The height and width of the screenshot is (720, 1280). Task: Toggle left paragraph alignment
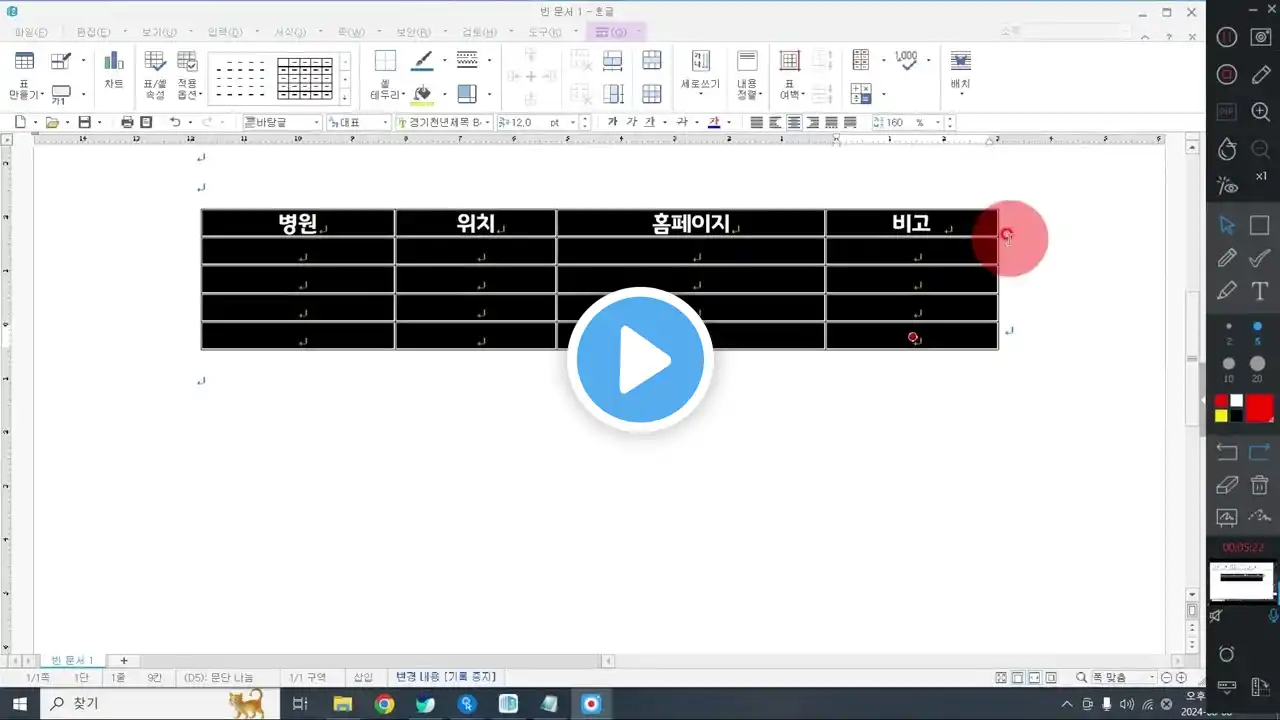[x=775, y=122]
